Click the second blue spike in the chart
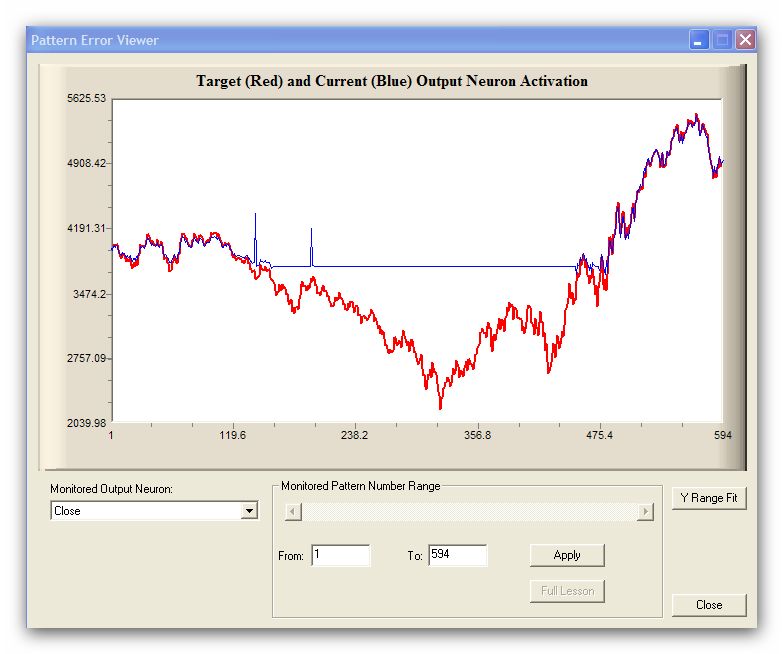Image resolution: width=783 pixels, height=654 pixels. 311,242
